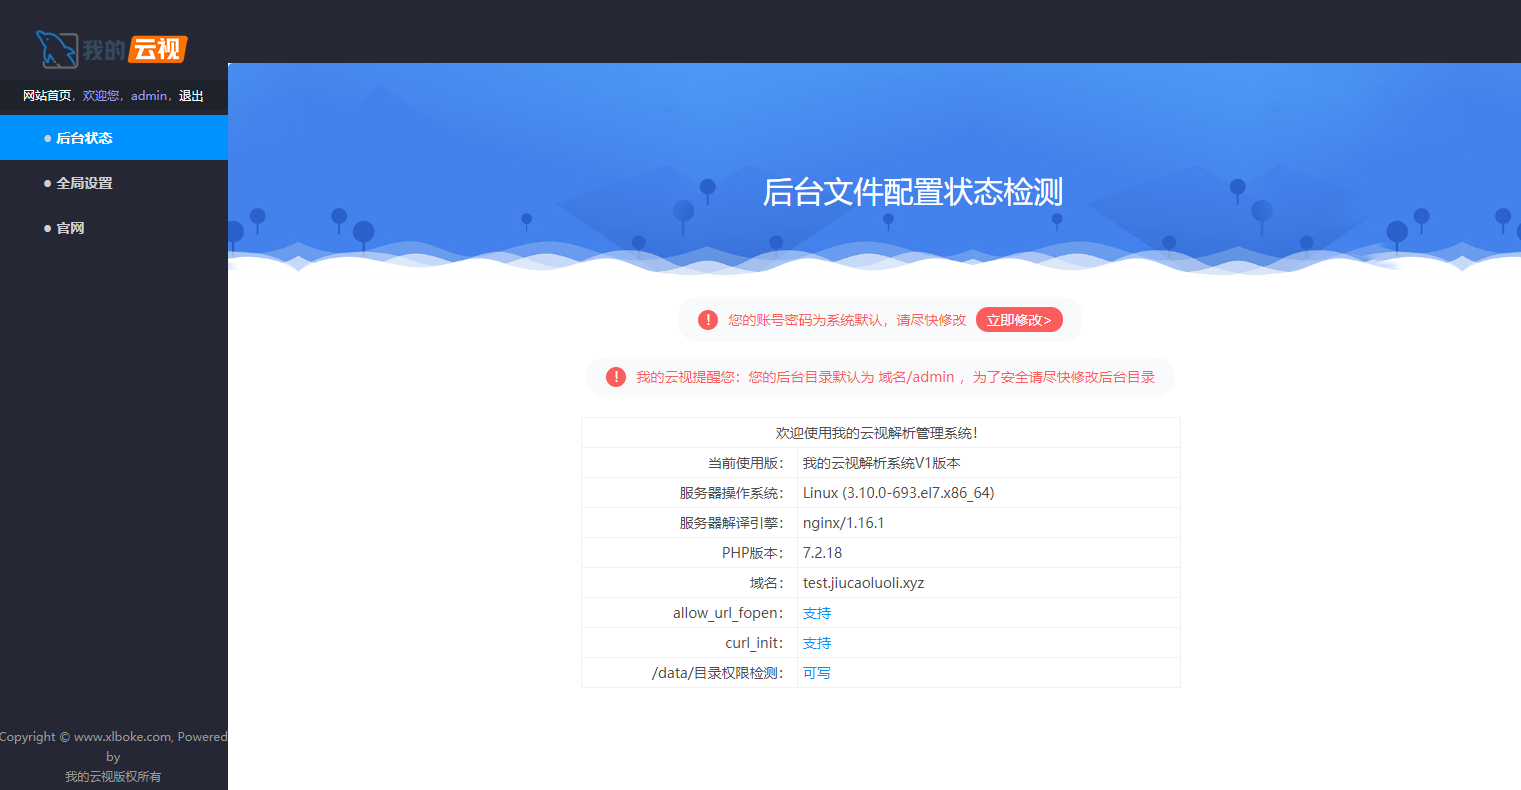Click 支持 status for curl_init

click(817, 643)
